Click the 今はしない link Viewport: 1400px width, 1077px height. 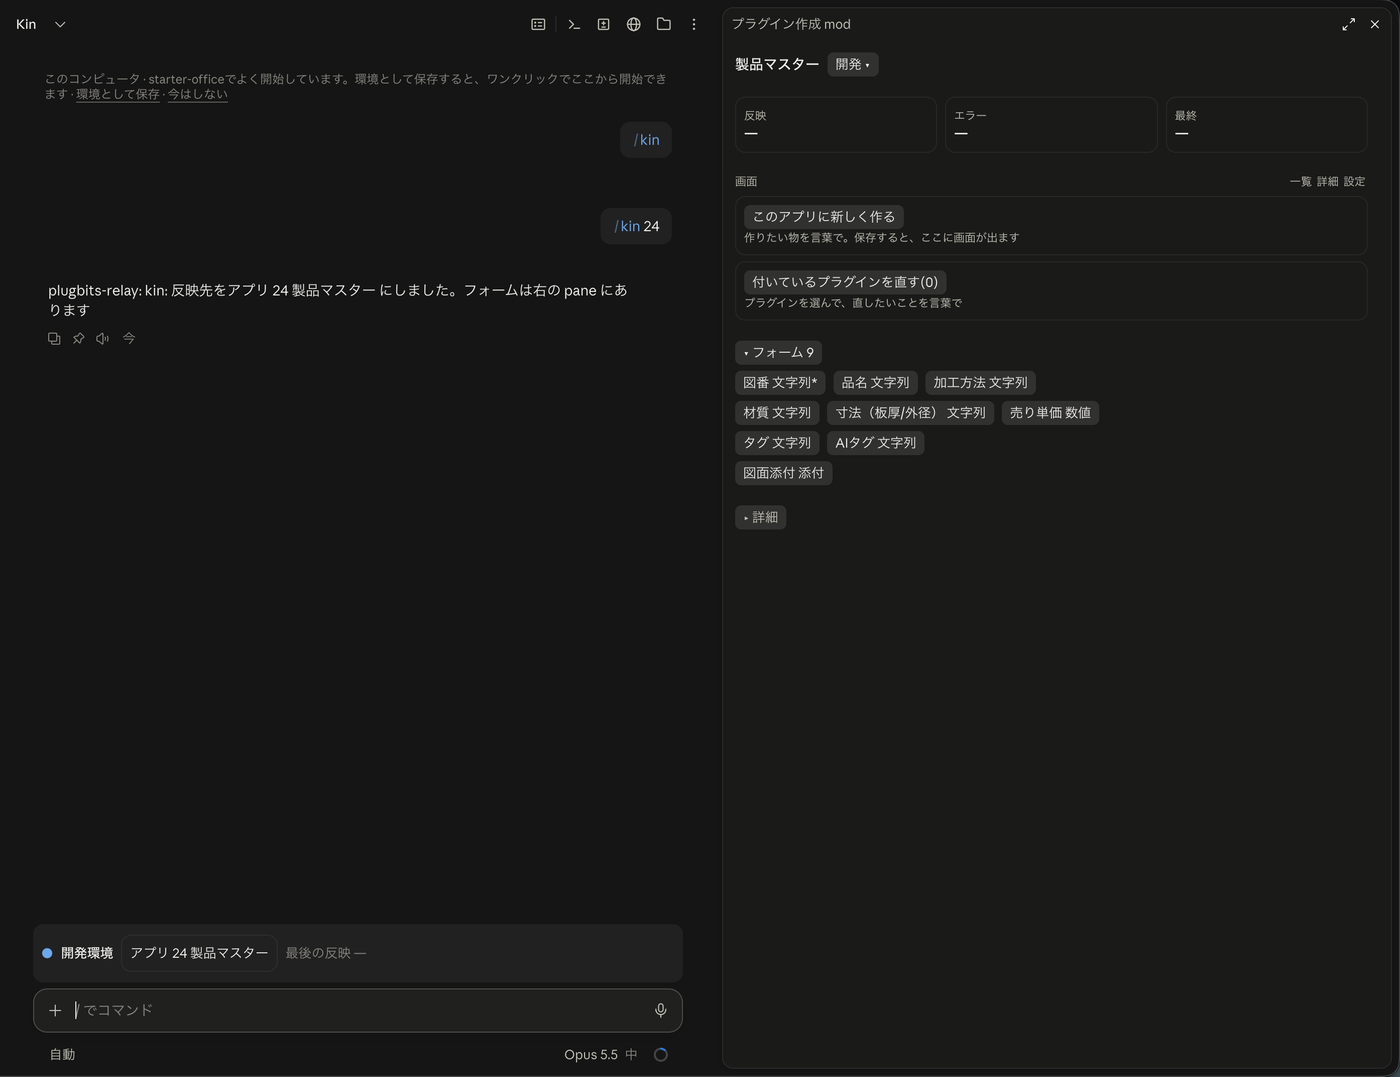[x=197, y=94]
